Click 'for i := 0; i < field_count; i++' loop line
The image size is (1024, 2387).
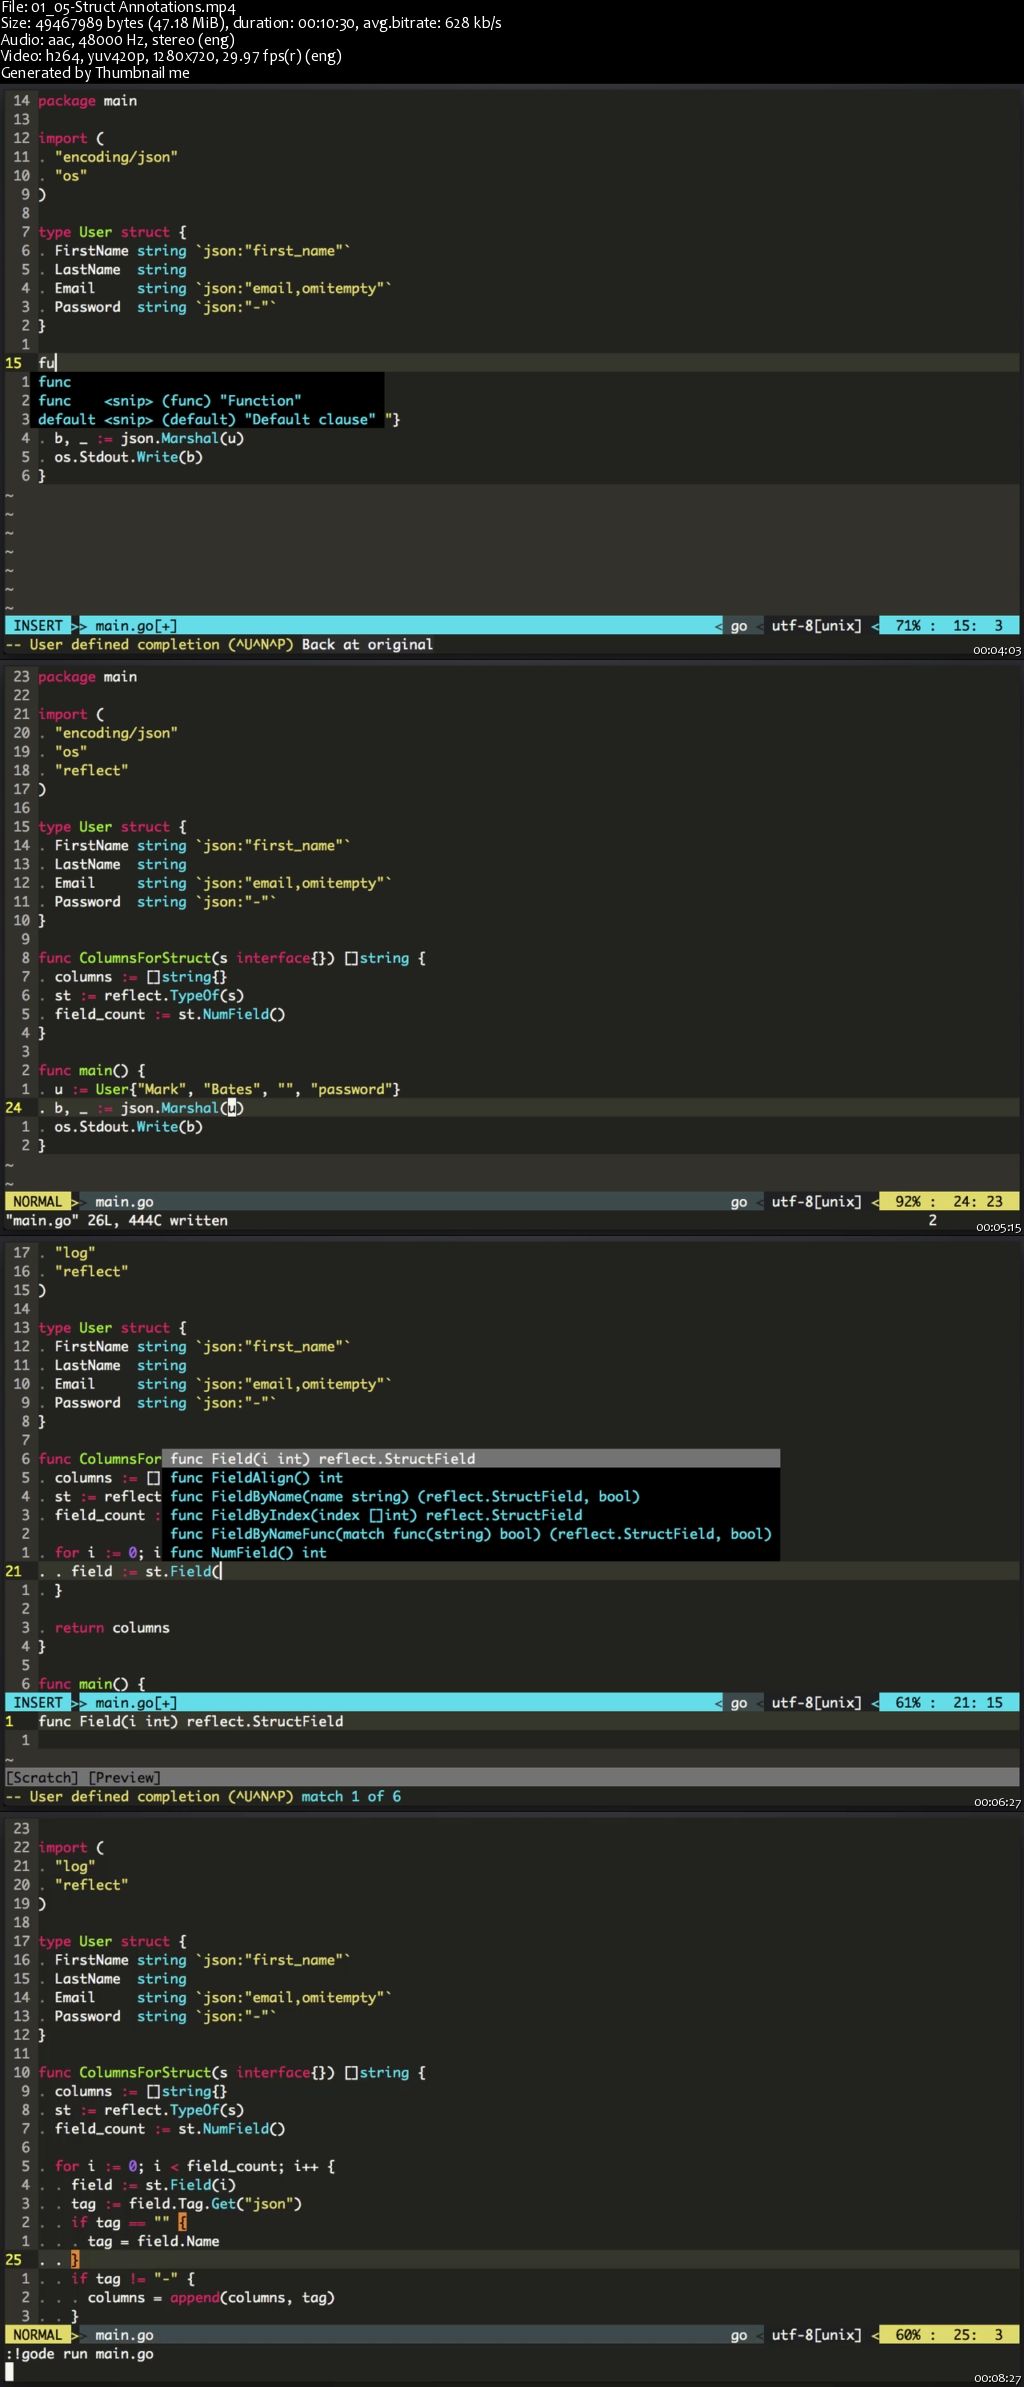pos(195,2166)
